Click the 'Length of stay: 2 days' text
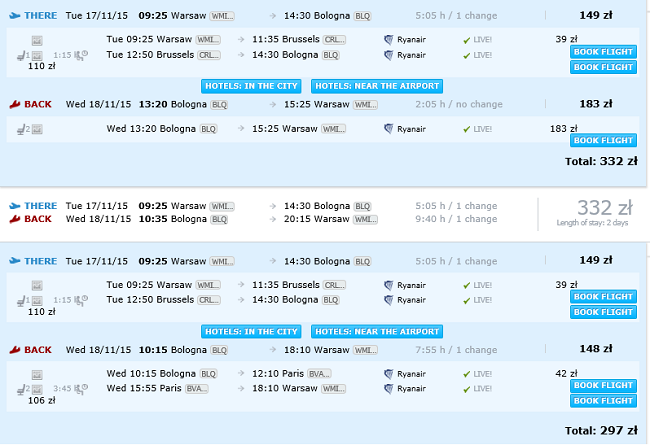This screenshot has width=650, height=445. click(x=592, y=223)
